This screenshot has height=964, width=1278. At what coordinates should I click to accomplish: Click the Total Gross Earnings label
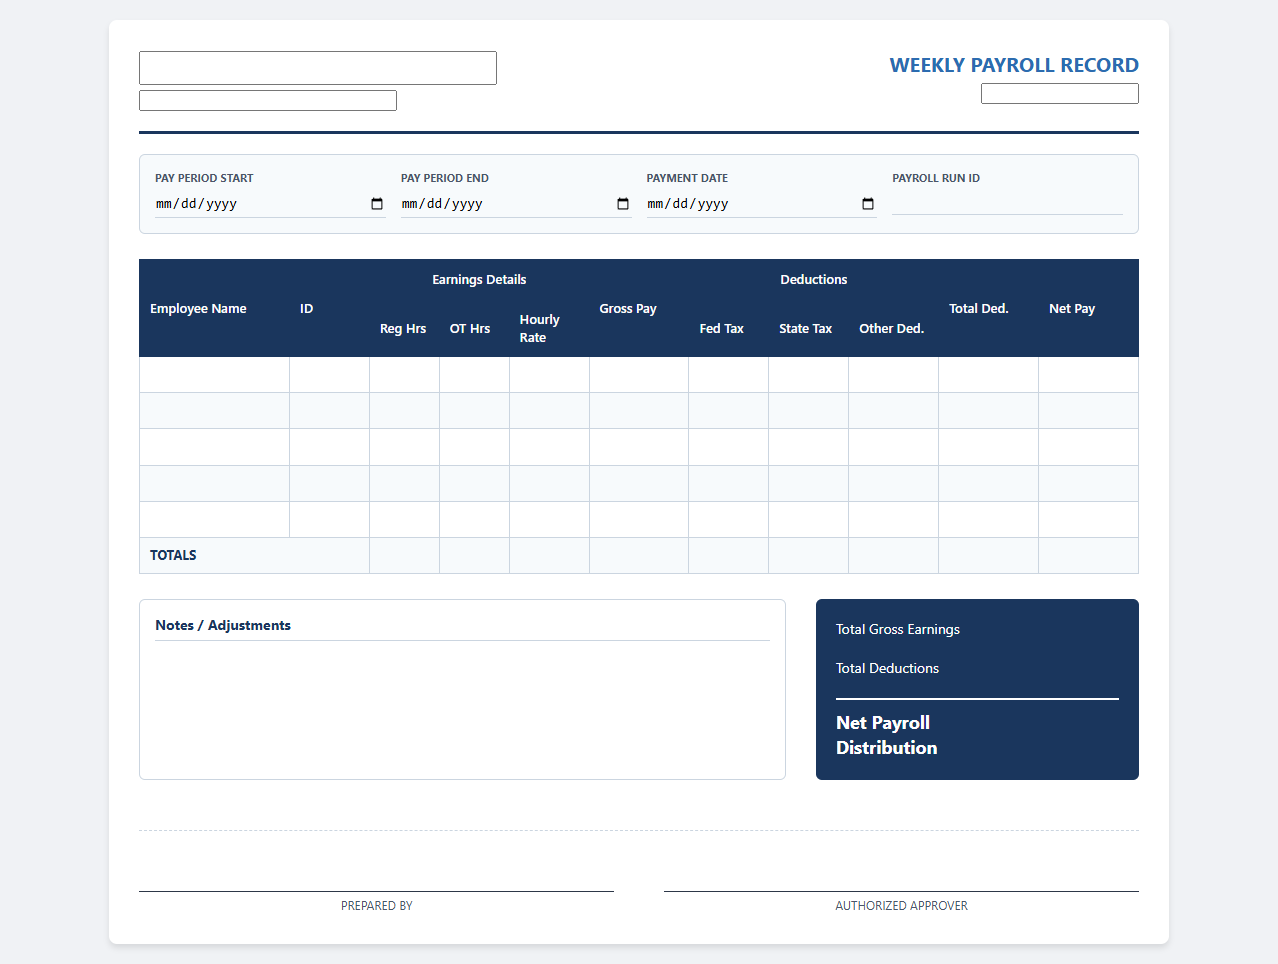[898, 630]
